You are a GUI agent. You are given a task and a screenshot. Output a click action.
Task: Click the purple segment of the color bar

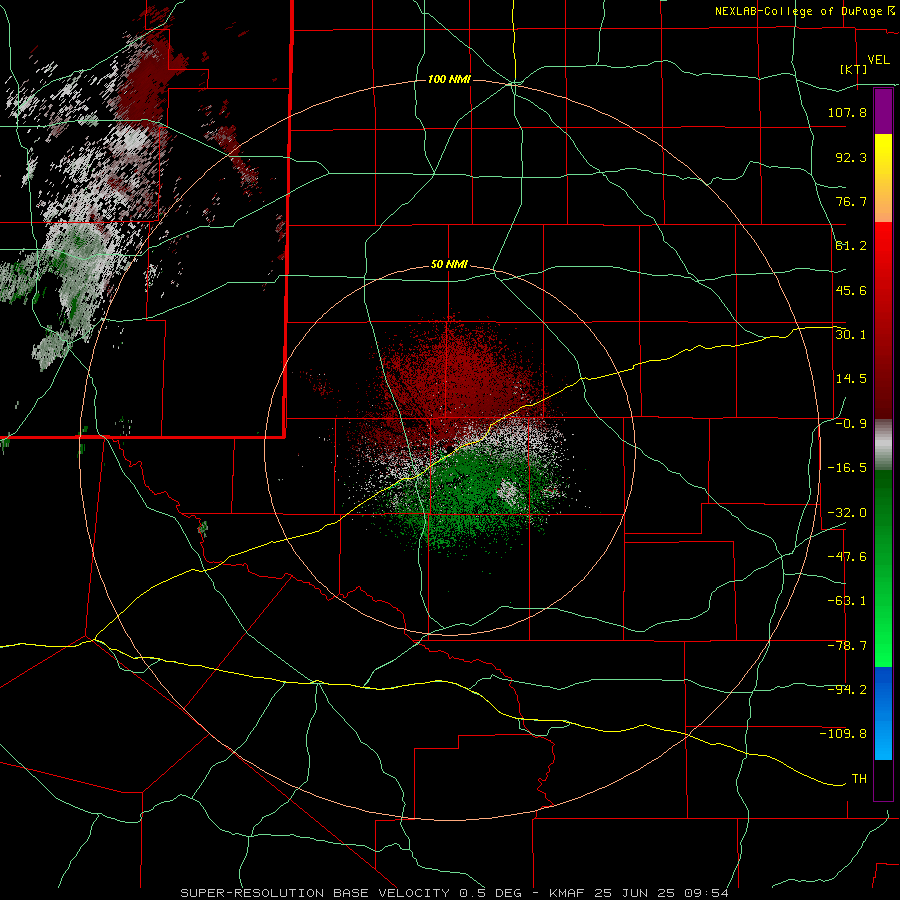pyautogui.click(x=883, y=111)
